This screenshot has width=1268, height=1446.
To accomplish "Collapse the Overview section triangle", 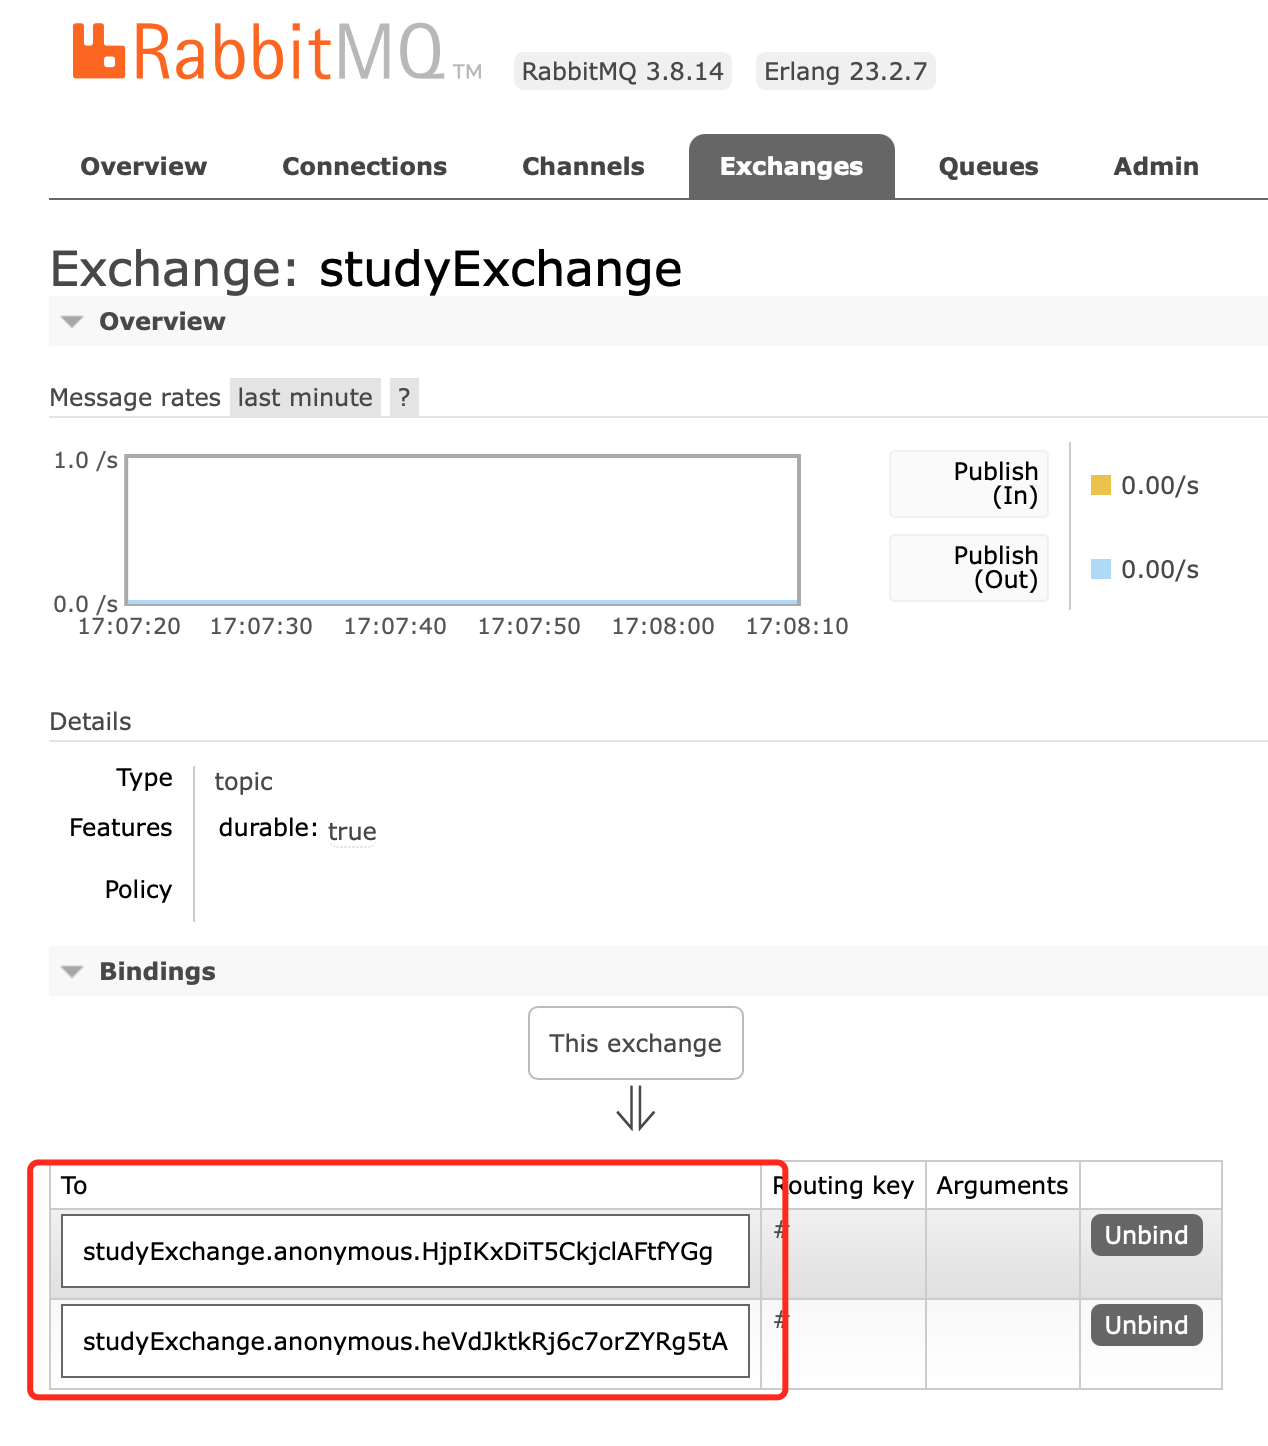I will tap(72, 322).
